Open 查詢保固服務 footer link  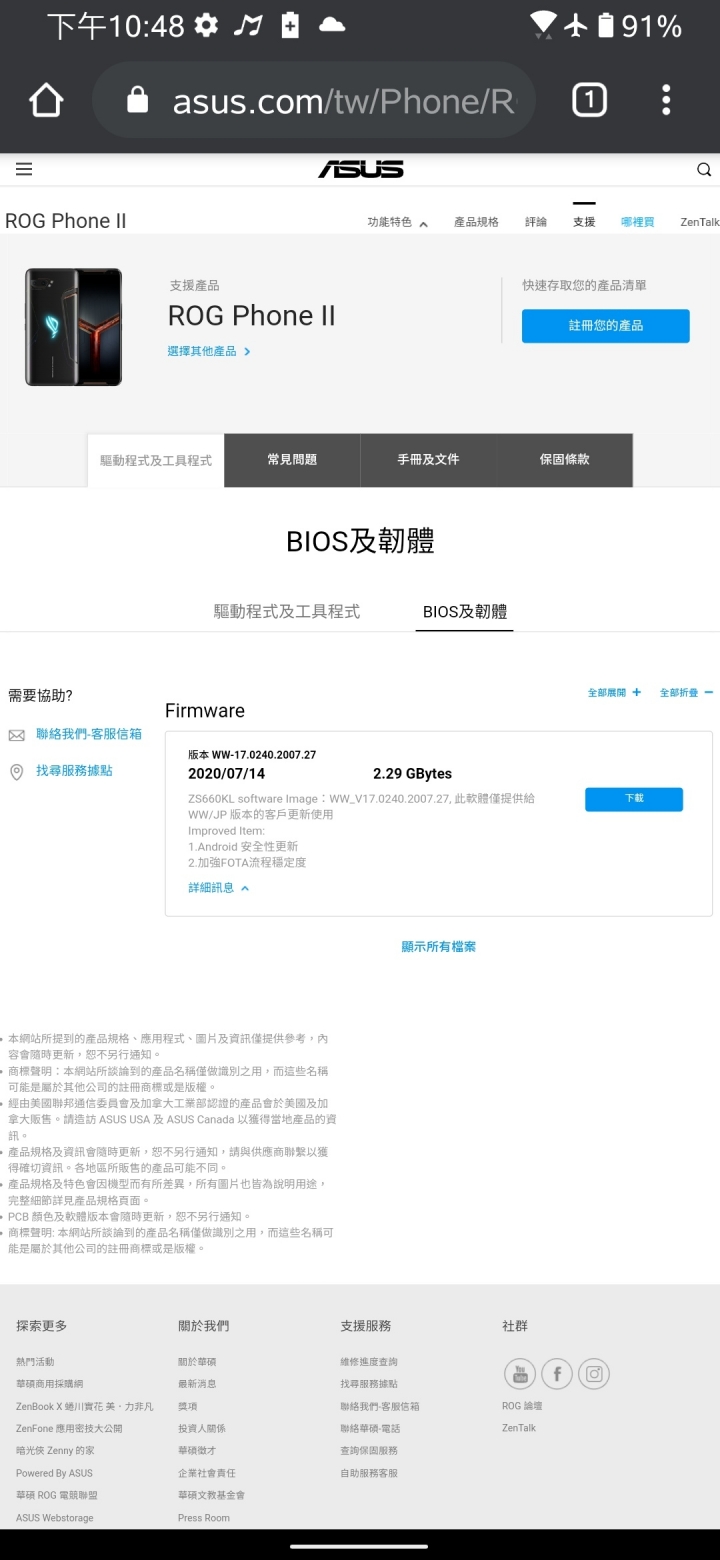point(369,1450)
